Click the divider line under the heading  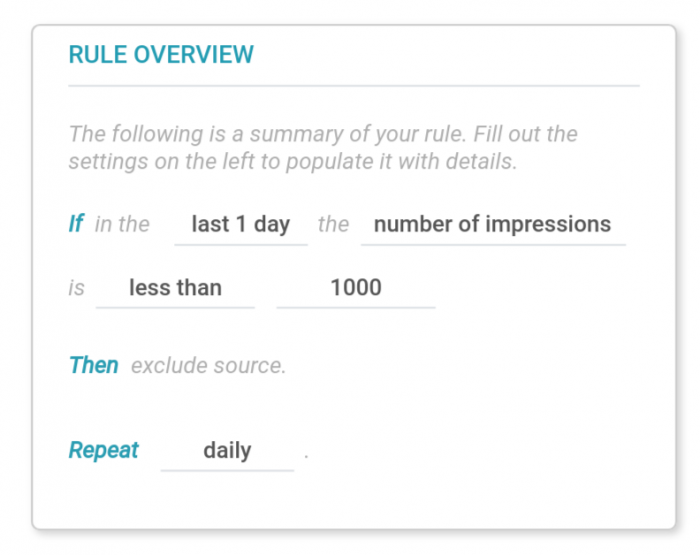[x=354, y=86]
